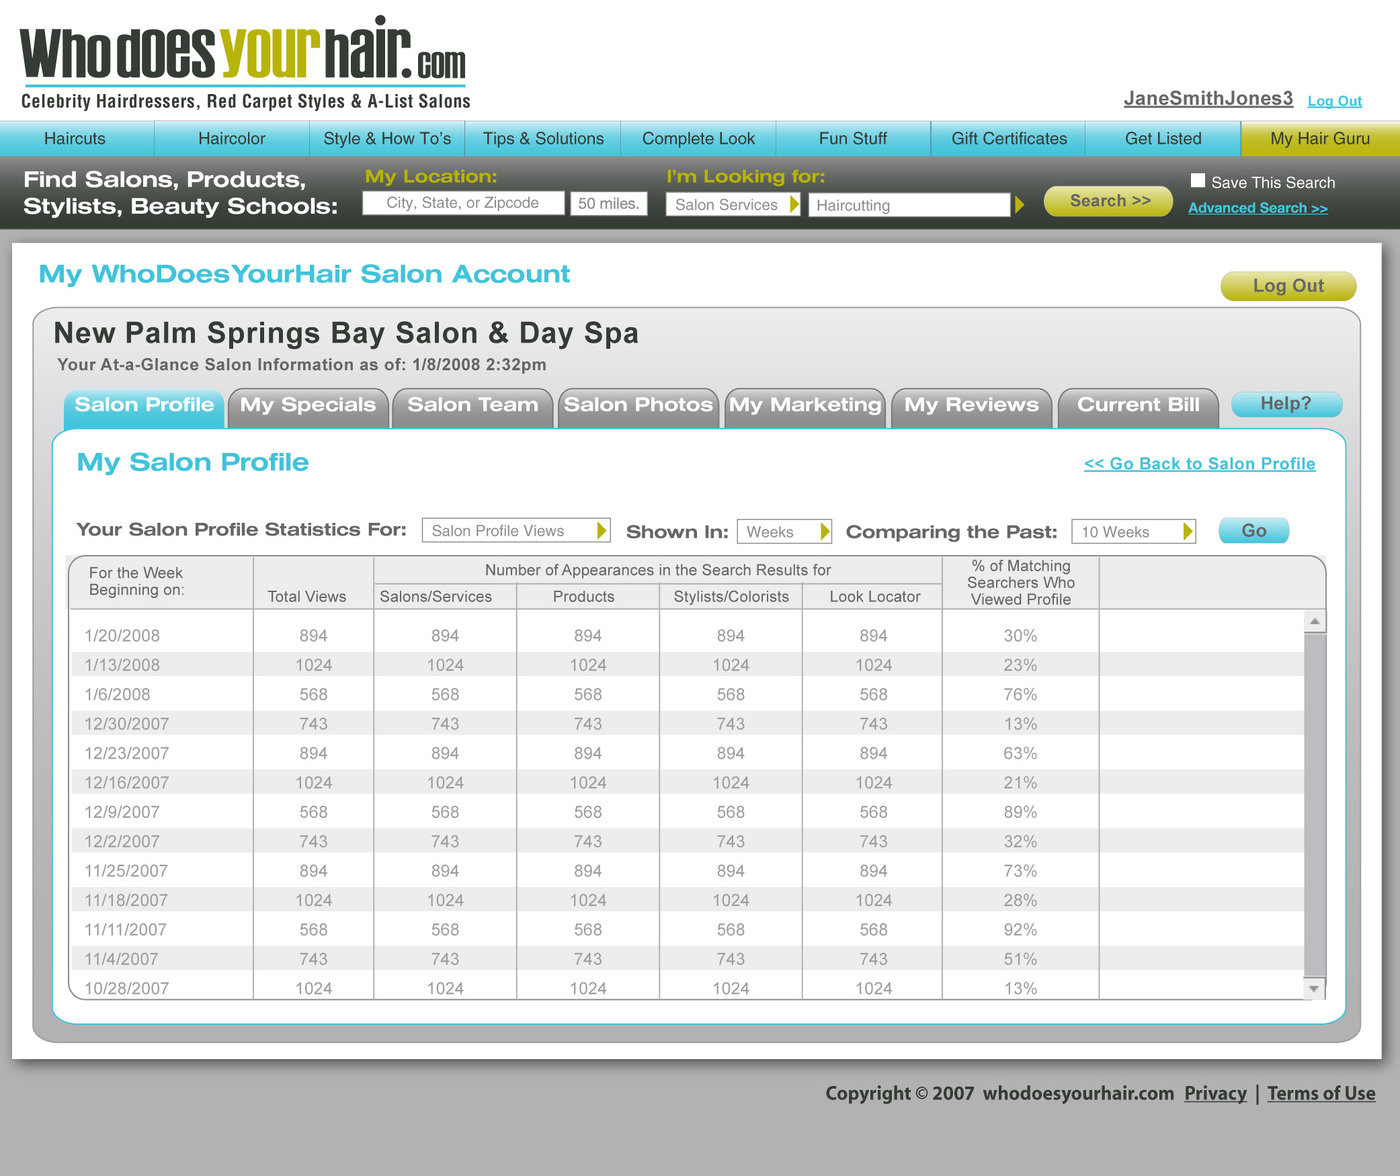Select the 12/23/2007 week row
The image size is (1400, 1176).
coord(687,753)
